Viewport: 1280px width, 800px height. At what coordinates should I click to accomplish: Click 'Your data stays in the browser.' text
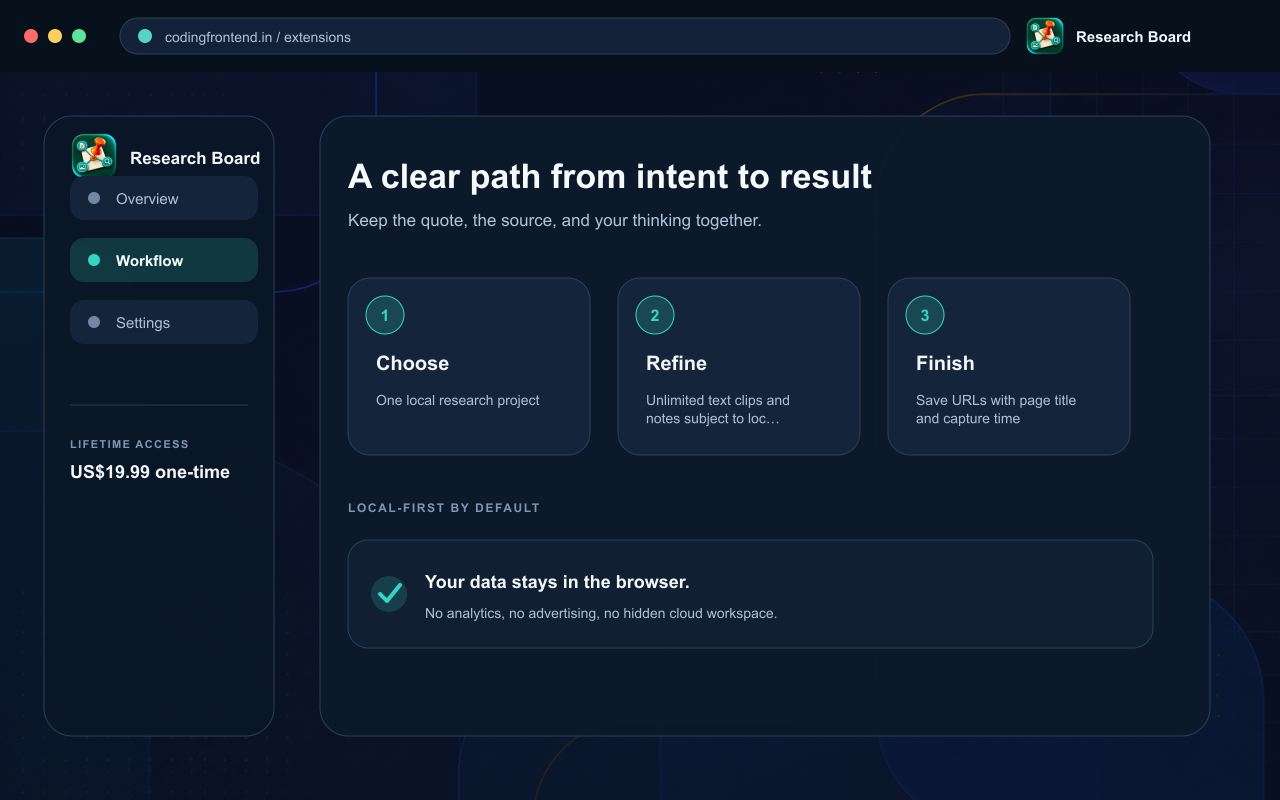(x=557, y=582)
